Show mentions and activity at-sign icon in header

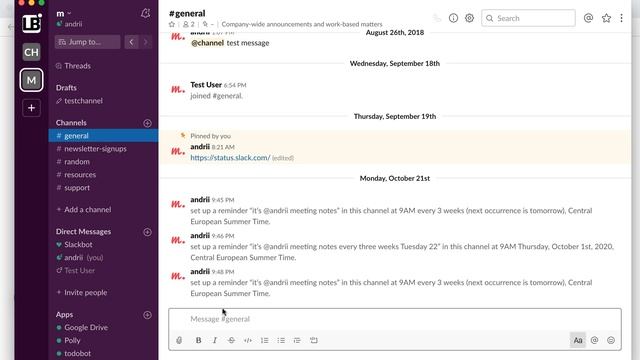(x=588, y=18)
